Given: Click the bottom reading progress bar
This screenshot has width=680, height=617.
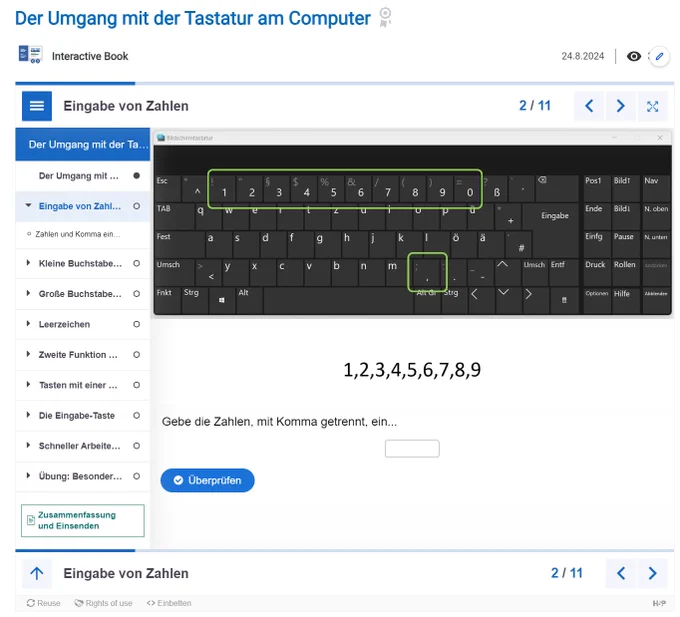Looking at the screenshot, I should tap(344, 551).
